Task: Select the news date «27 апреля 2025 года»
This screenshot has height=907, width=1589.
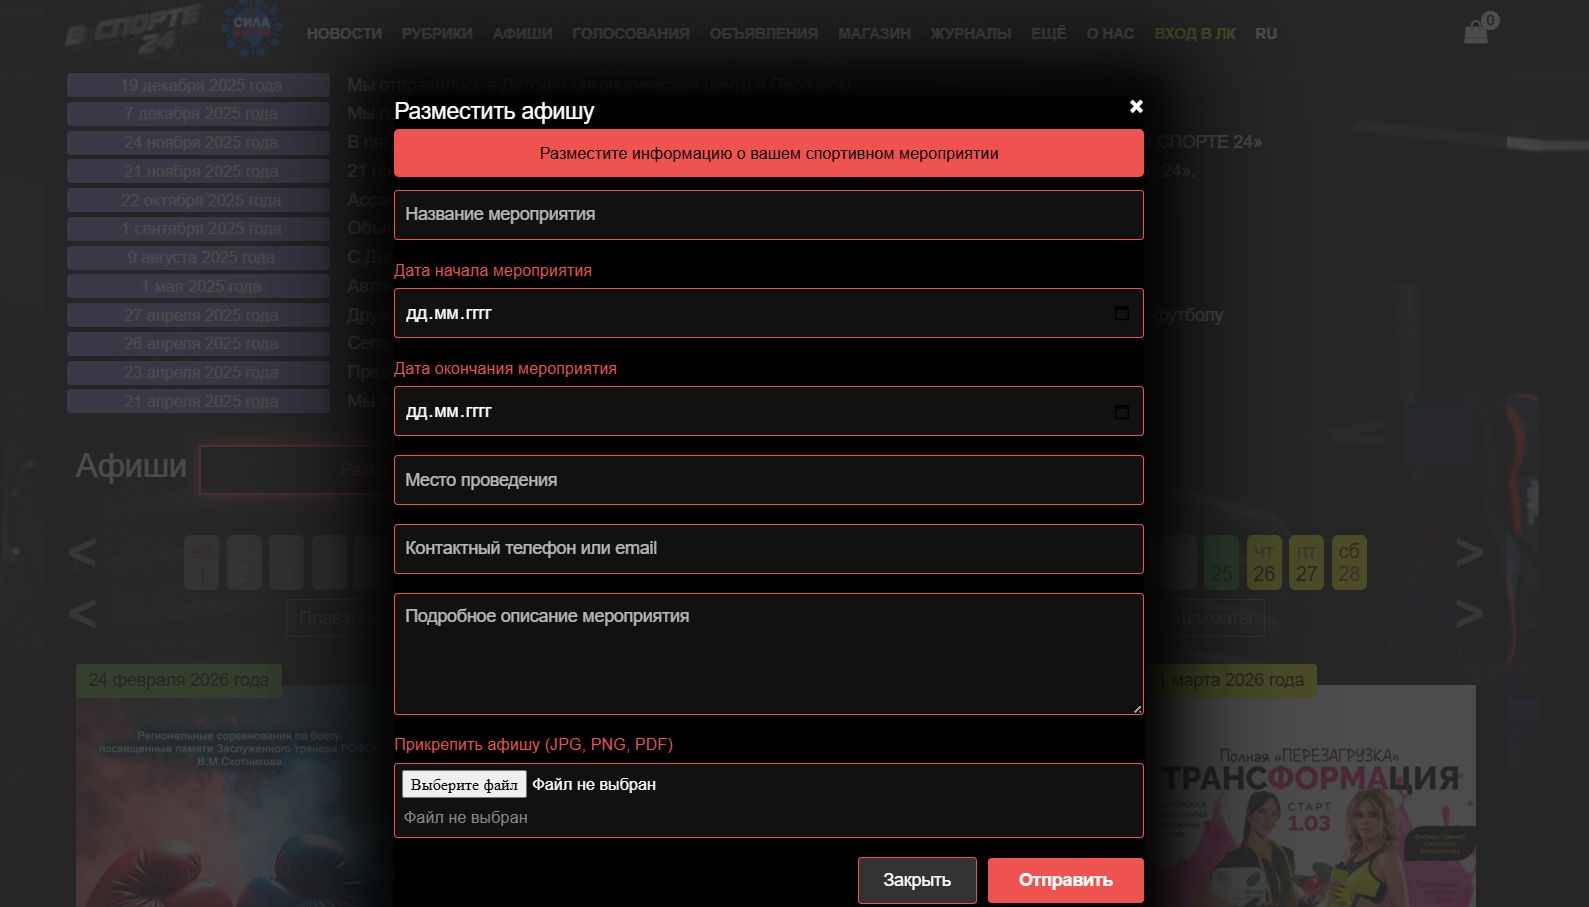Action: pyautogui.click(x=199, y=315)
